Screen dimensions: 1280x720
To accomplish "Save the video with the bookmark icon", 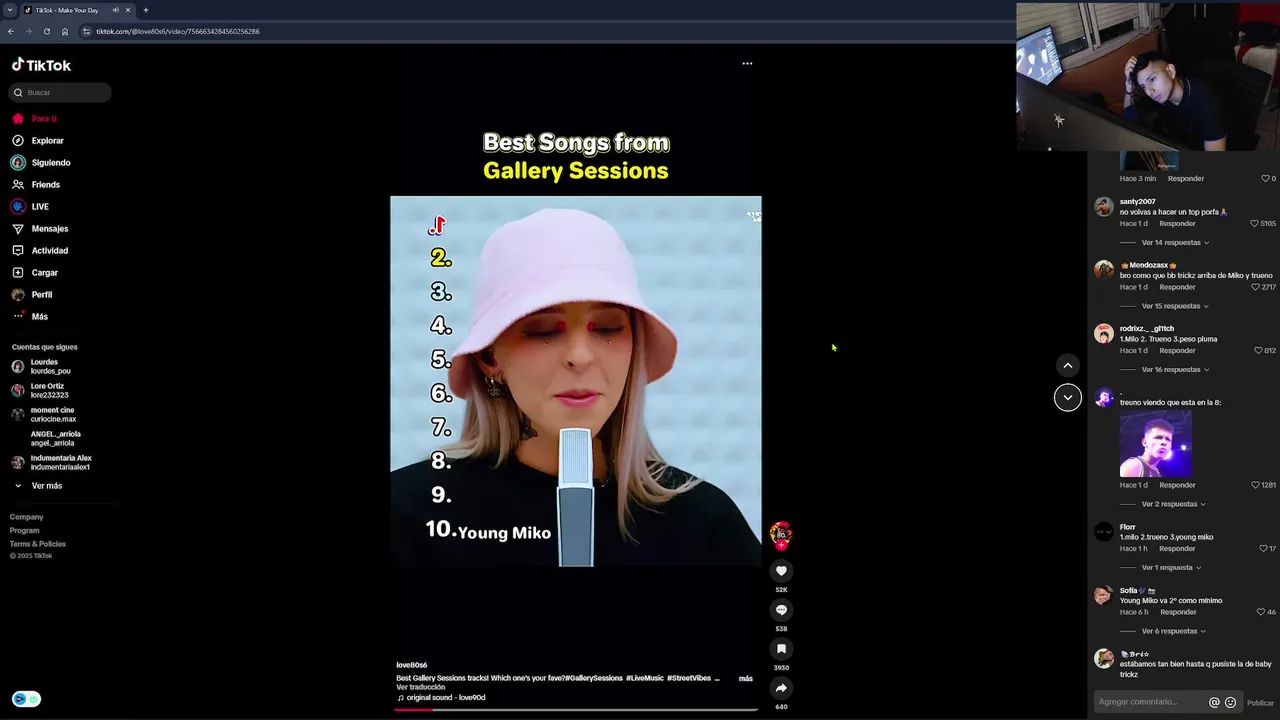I will coord(781,649).
